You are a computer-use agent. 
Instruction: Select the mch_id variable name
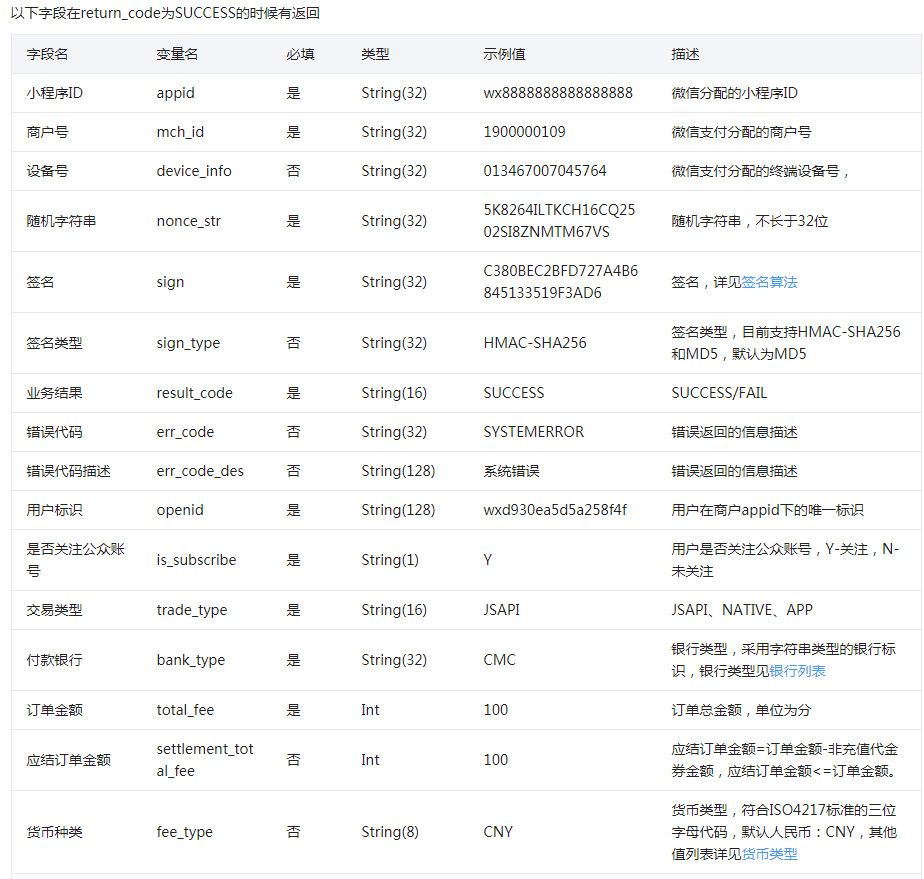pyautogui.click(x=180, y=132)
